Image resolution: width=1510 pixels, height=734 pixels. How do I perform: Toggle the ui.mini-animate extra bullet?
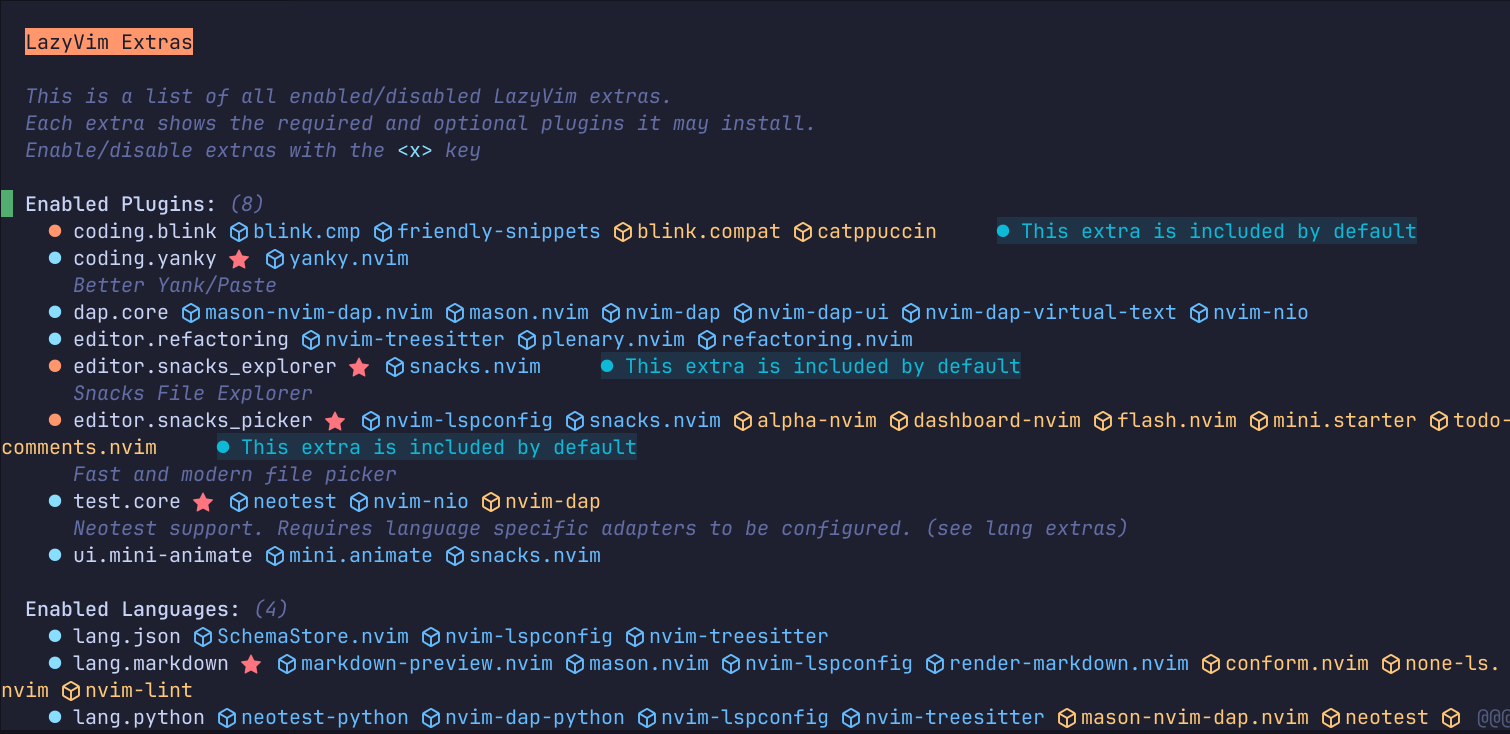pyautogui.click(x=56, y=556)
